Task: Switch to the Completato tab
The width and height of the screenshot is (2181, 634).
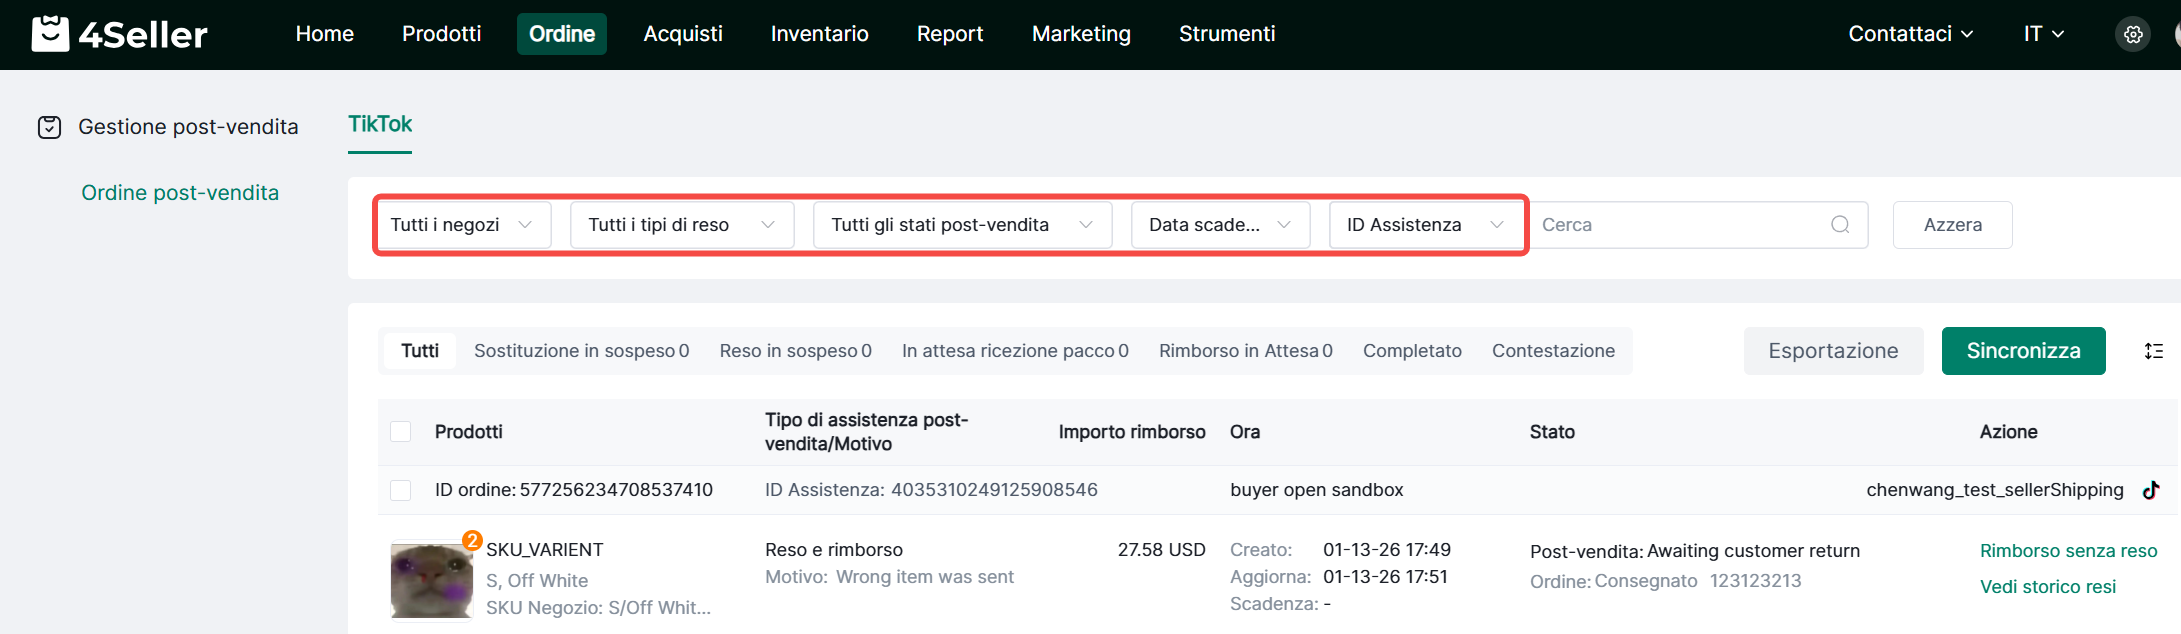Action: coord(1411,351)
